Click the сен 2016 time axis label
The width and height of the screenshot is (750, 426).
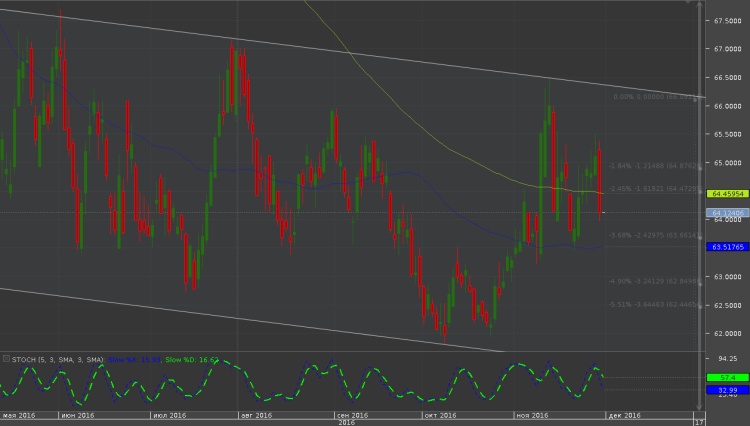pos(353,415)
